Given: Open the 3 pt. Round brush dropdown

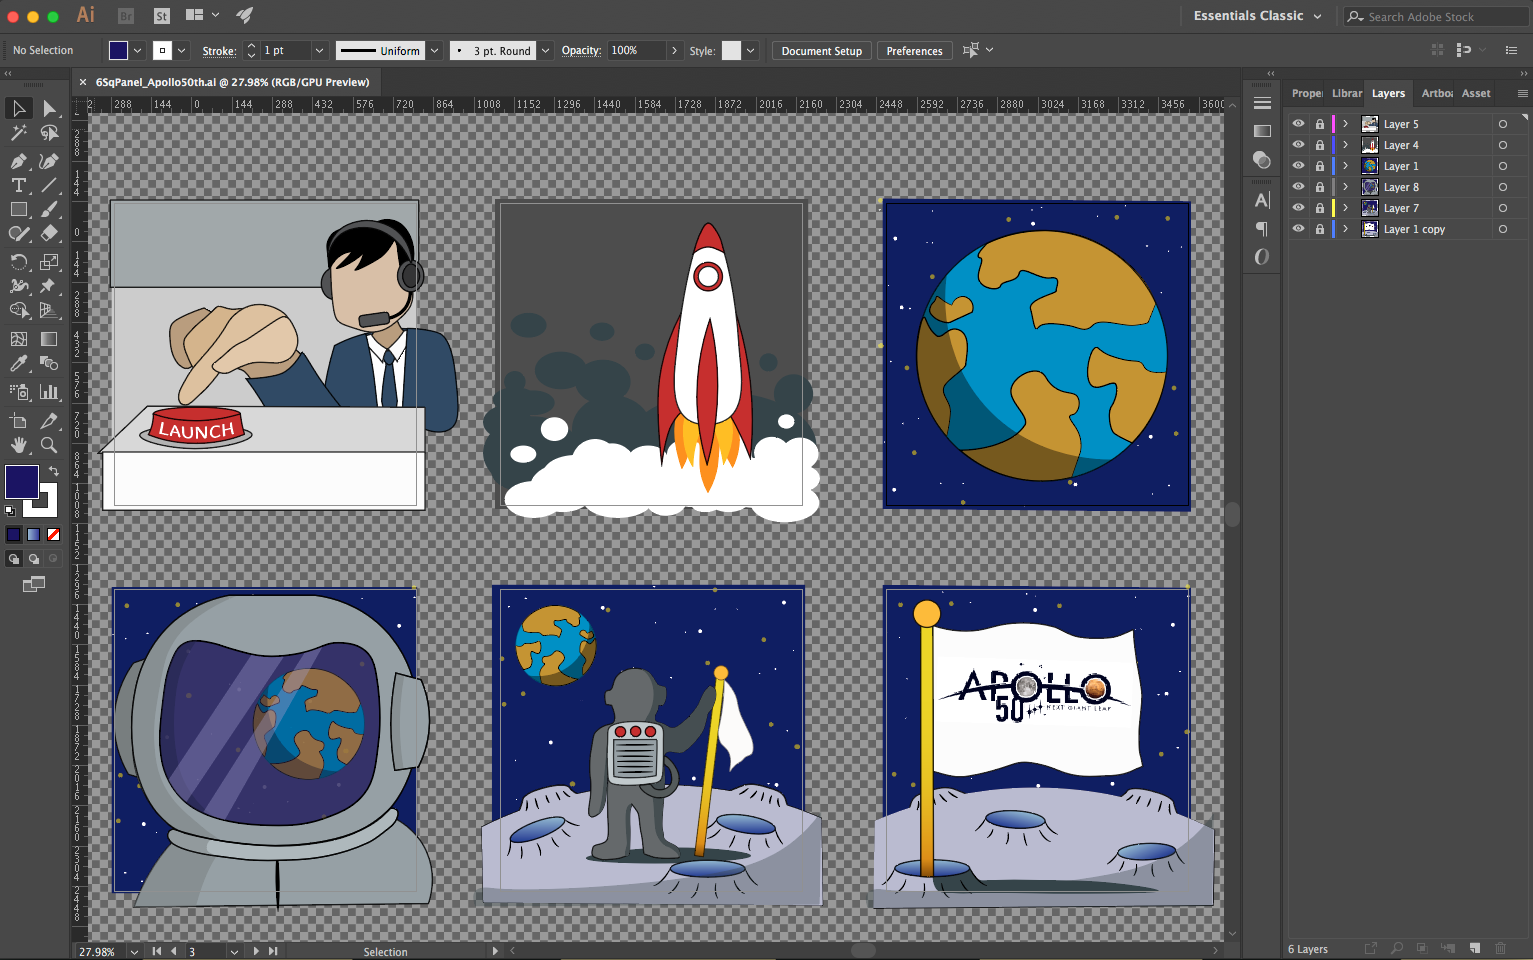Looking at the screenshot, I should coord(546,50).
